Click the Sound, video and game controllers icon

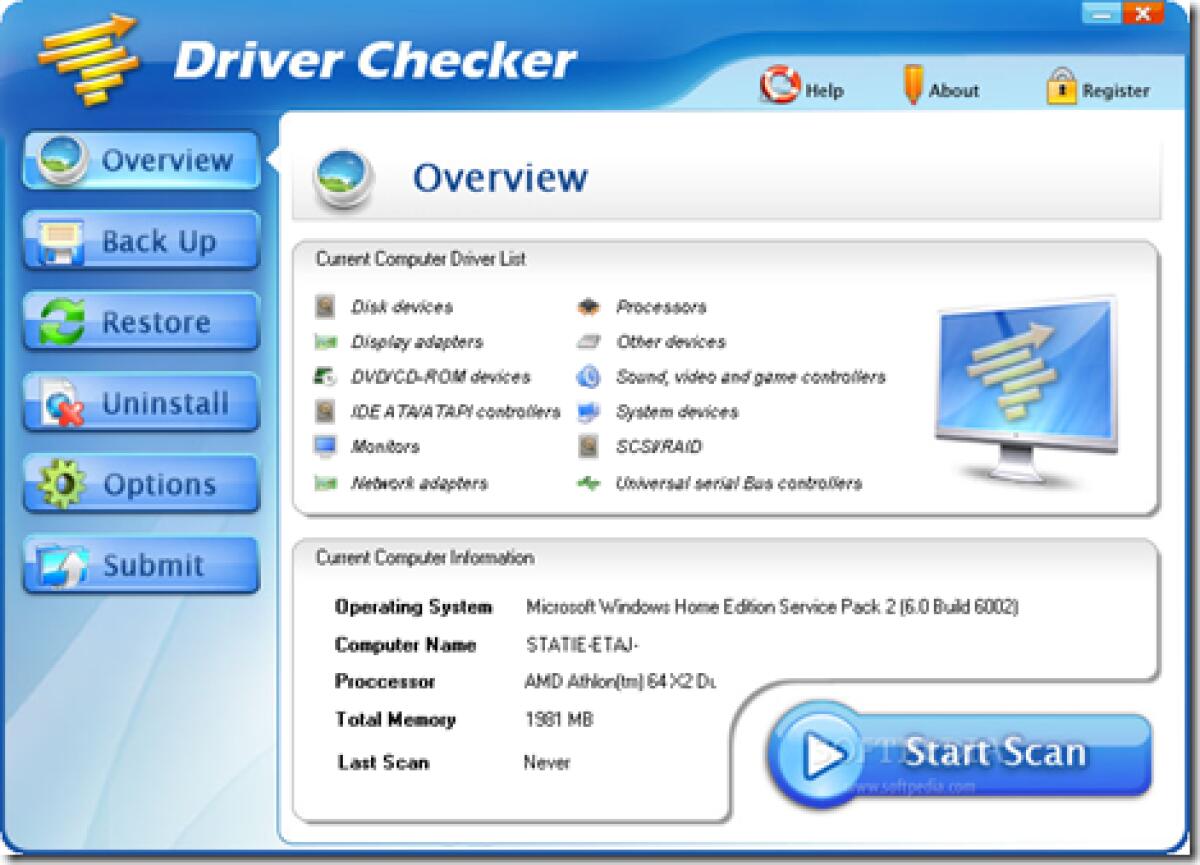(x=590, y=377)
